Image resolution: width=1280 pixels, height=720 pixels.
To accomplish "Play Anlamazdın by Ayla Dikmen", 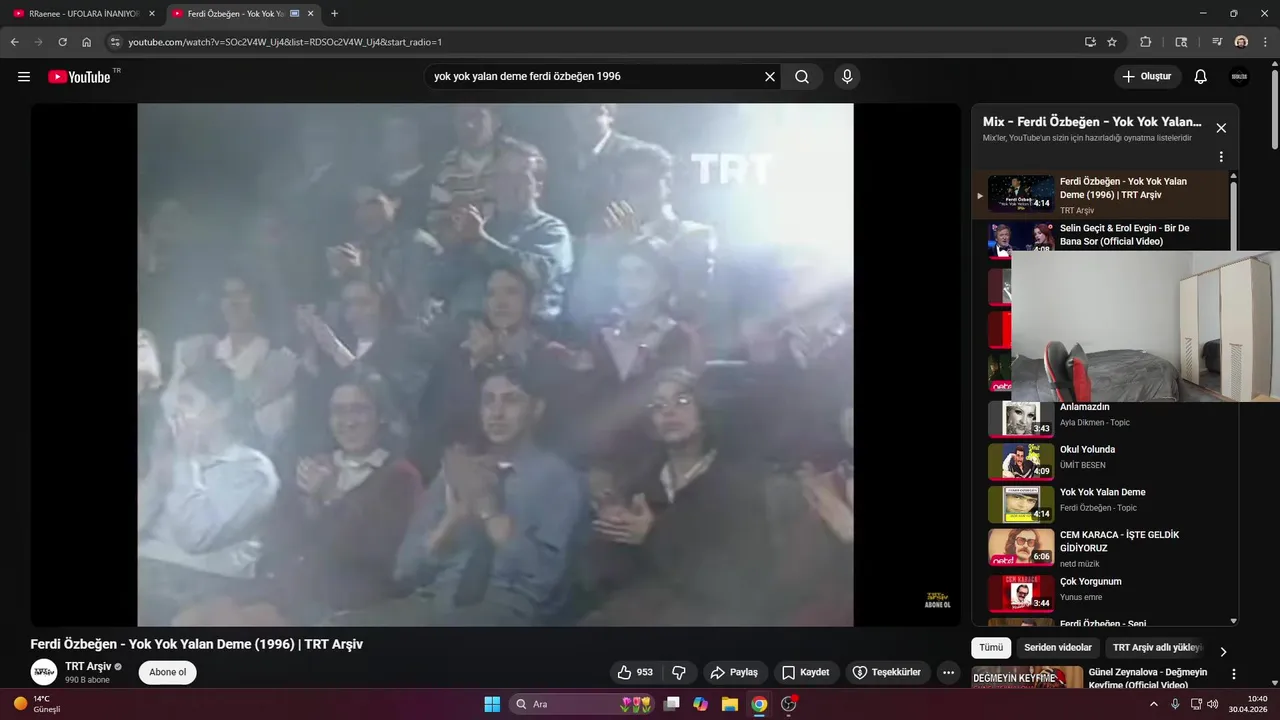I will 1100,418.
